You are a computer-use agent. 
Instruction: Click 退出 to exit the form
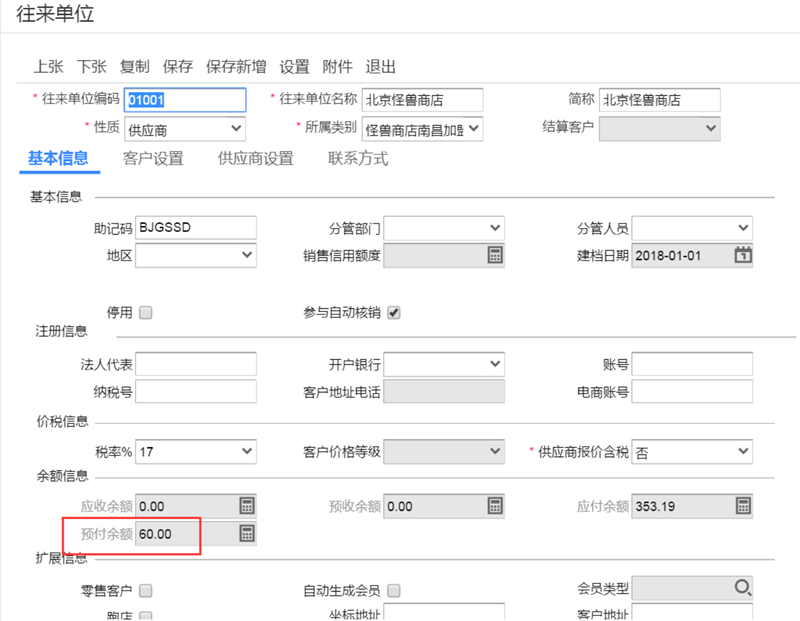pos(380,66)
